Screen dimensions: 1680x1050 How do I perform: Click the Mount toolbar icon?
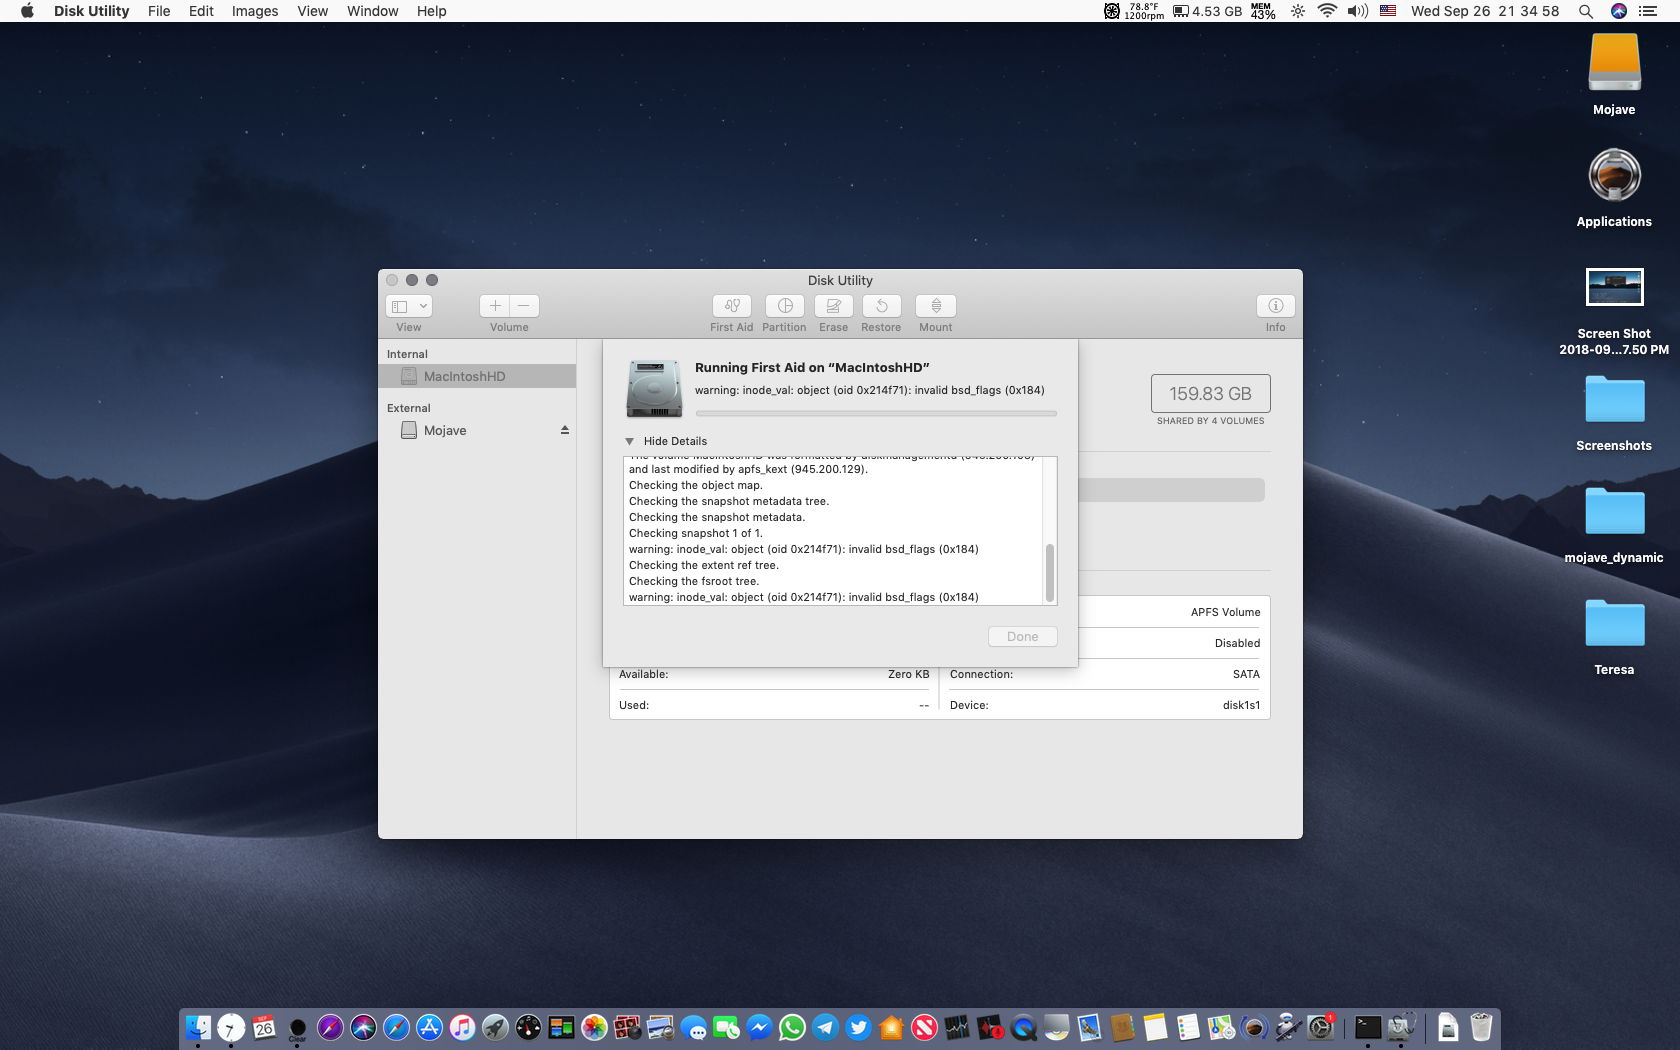936,306
